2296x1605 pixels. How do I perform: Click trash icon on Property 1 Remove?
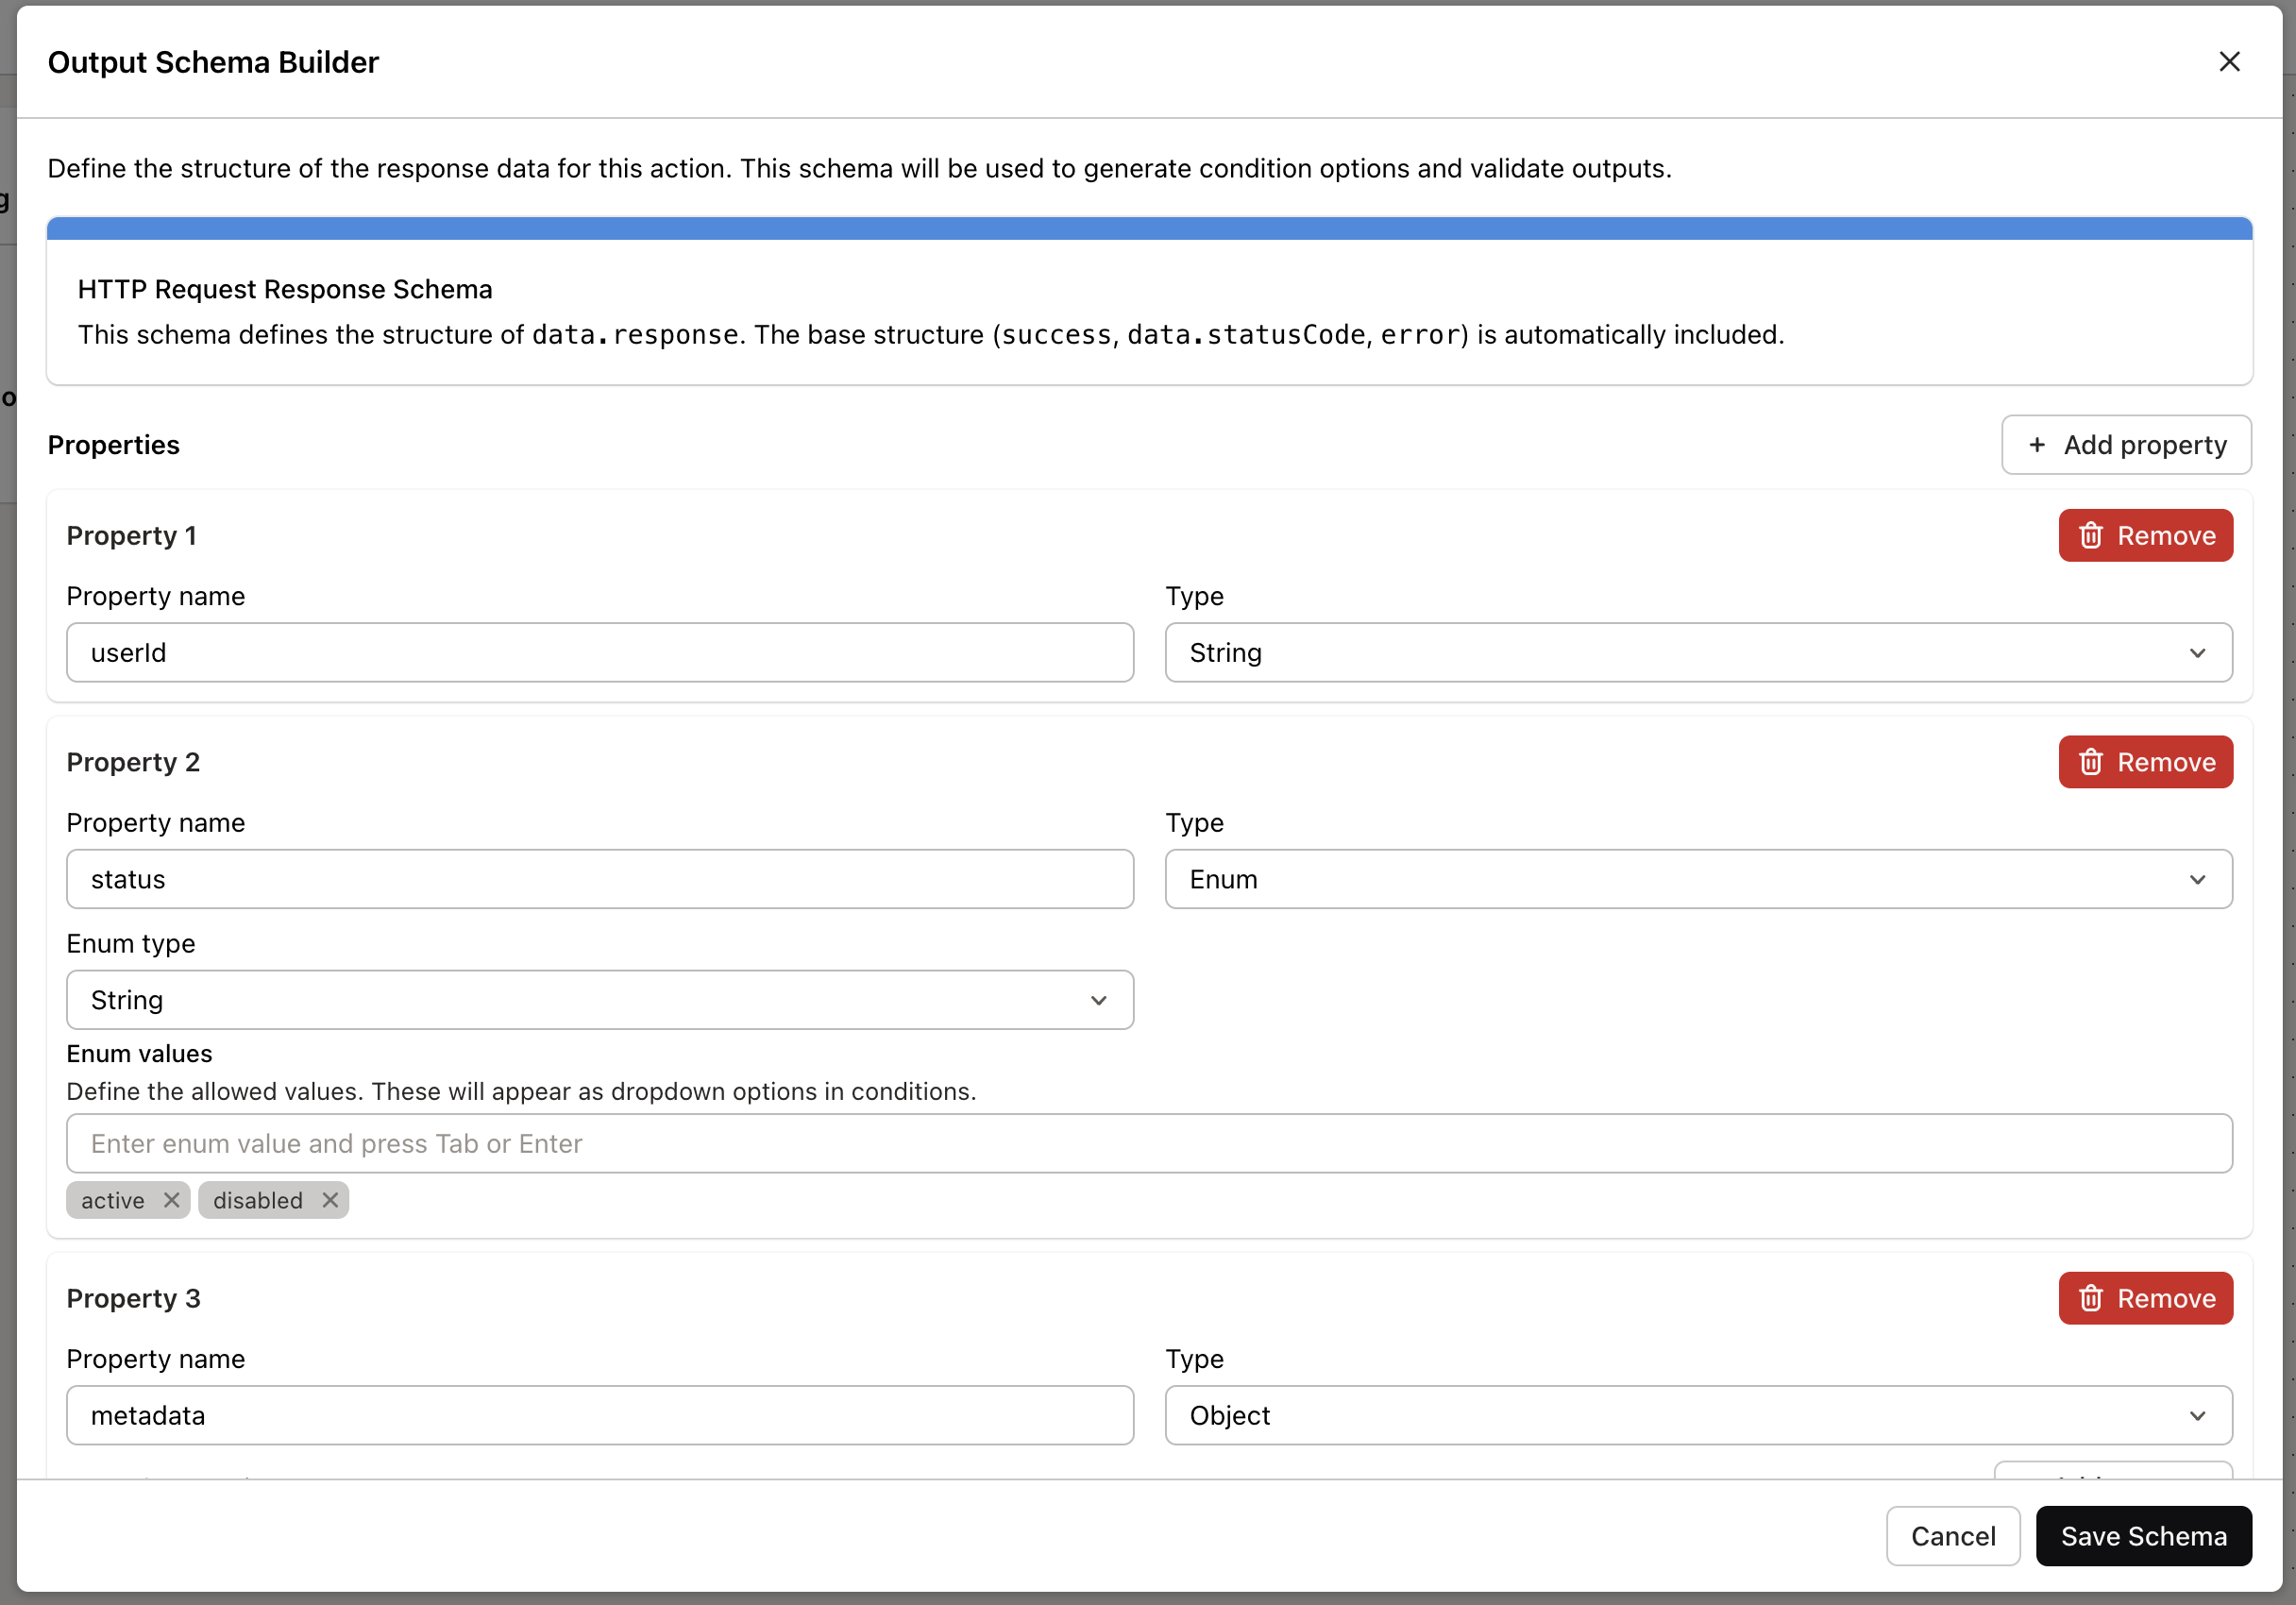[x=2090, y=536]
